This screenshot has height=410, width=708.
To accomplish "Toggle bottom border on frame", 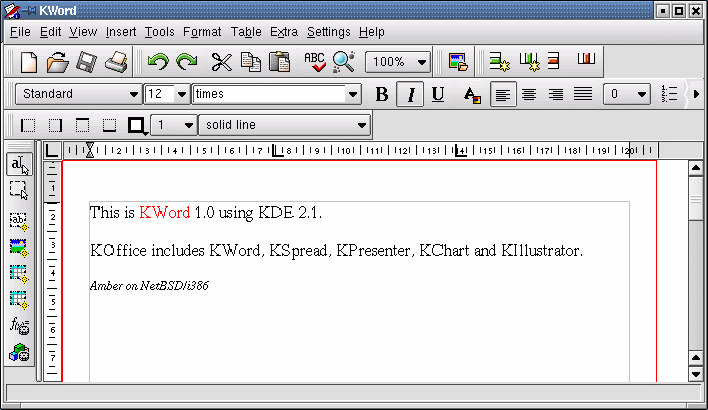I will tap(109, 126).
